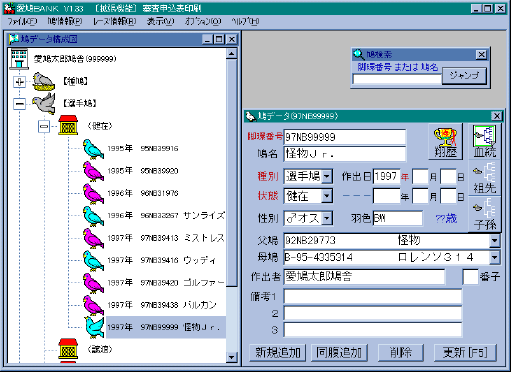The height and width of the screenshot is (372, 511).
Task: Click the magenta bird icon for バルカン
Action: pos(93,305)
